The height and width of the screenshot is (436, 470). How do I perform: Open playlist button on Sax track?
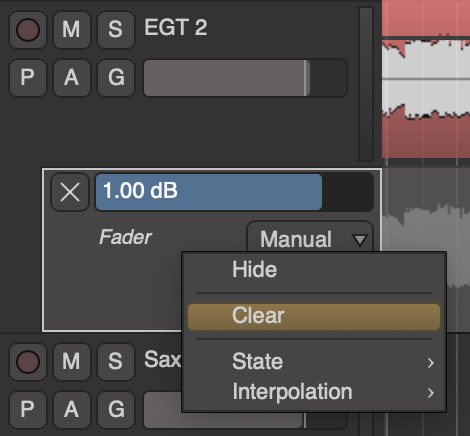pyautogui.click(x=28, y=410)
